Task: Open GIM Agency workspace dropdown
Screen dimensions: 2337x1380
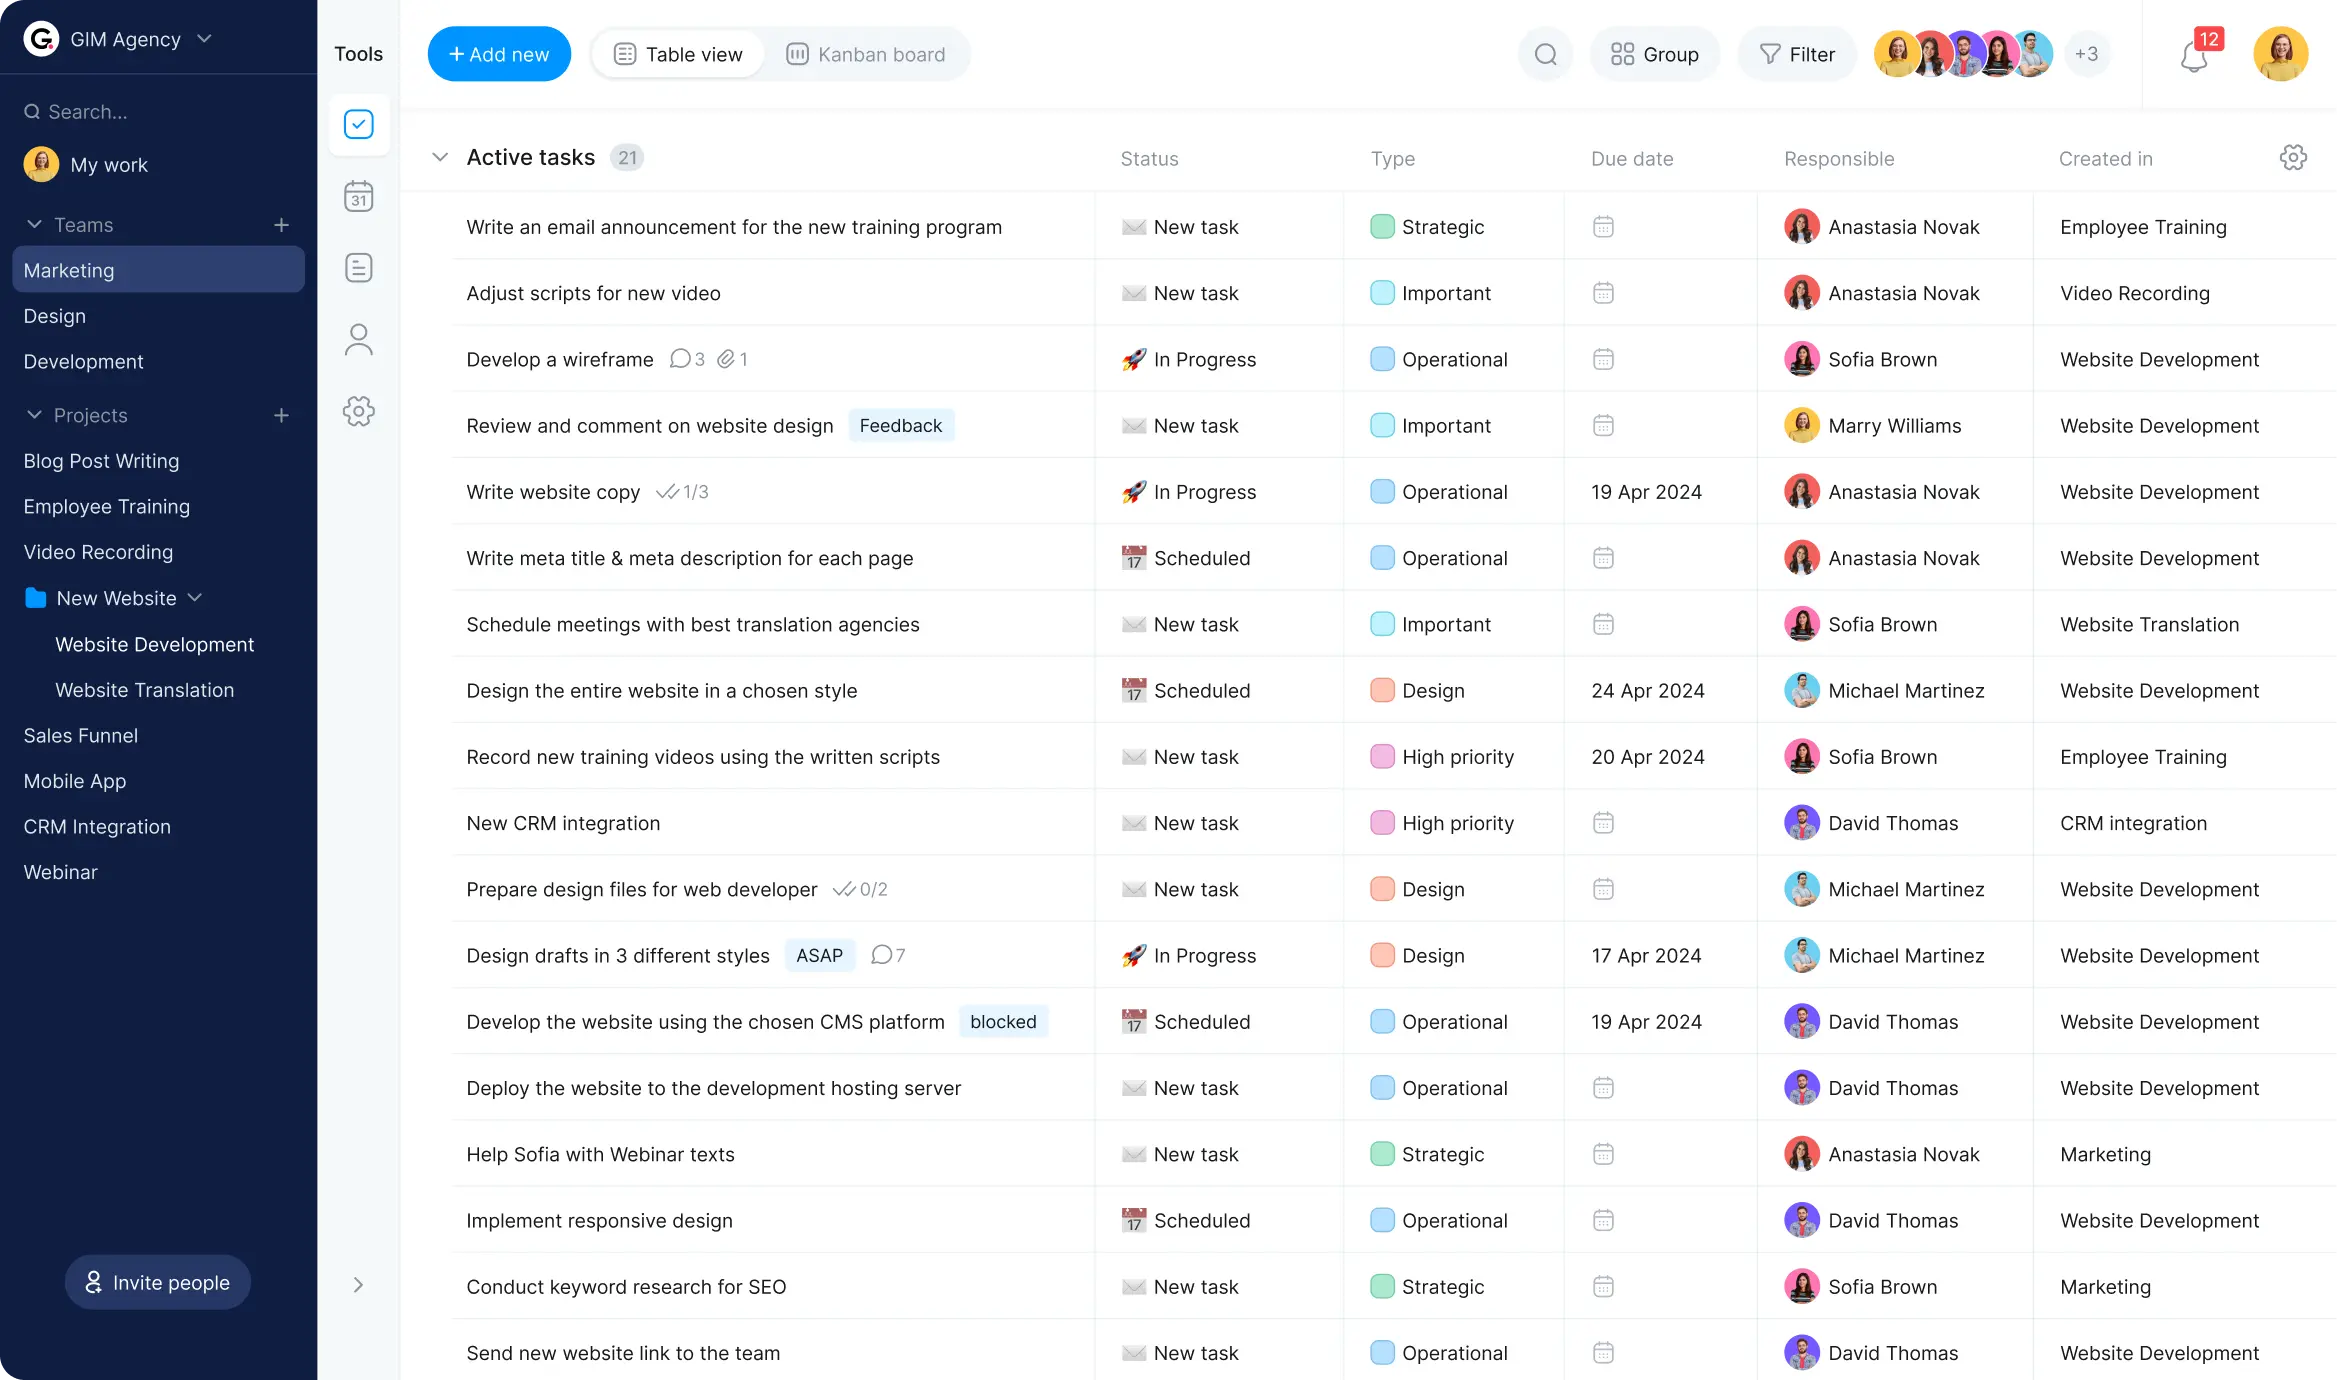Action: click(204, 39)
